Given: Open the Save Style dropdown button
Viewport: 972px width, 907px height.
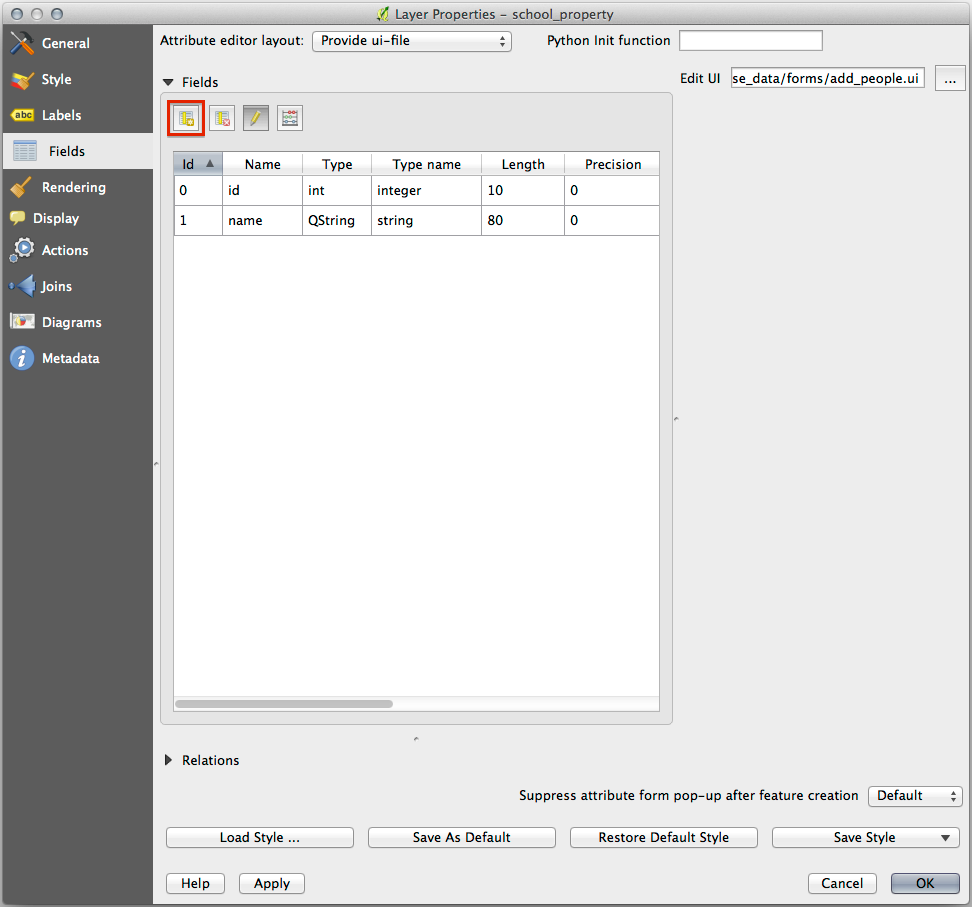Looking at the screenshot, I should (x=865, y=837).
